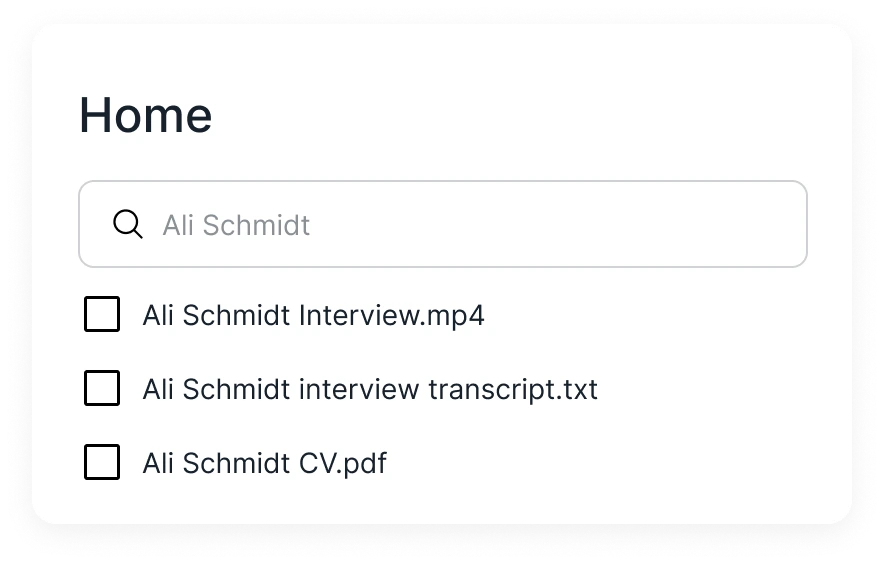
Task: Click the word Ali in the transcript row
Action: (158, 389)
